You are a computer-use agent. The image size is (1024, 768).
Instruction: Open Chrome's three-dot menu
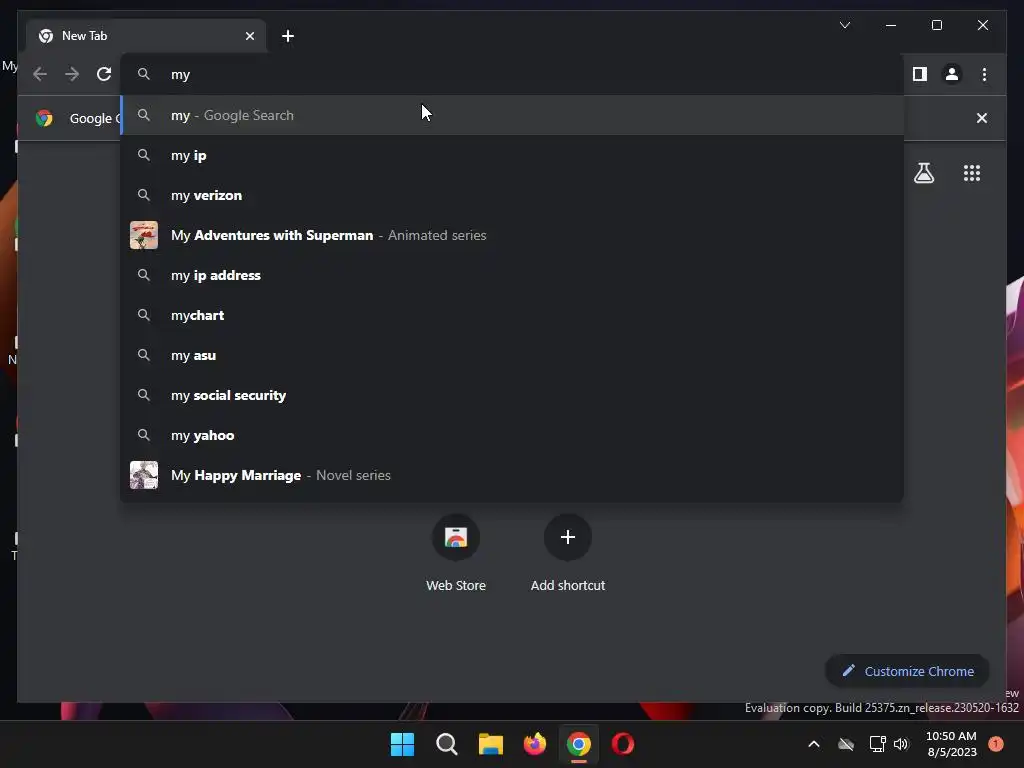tap(984, 74)
